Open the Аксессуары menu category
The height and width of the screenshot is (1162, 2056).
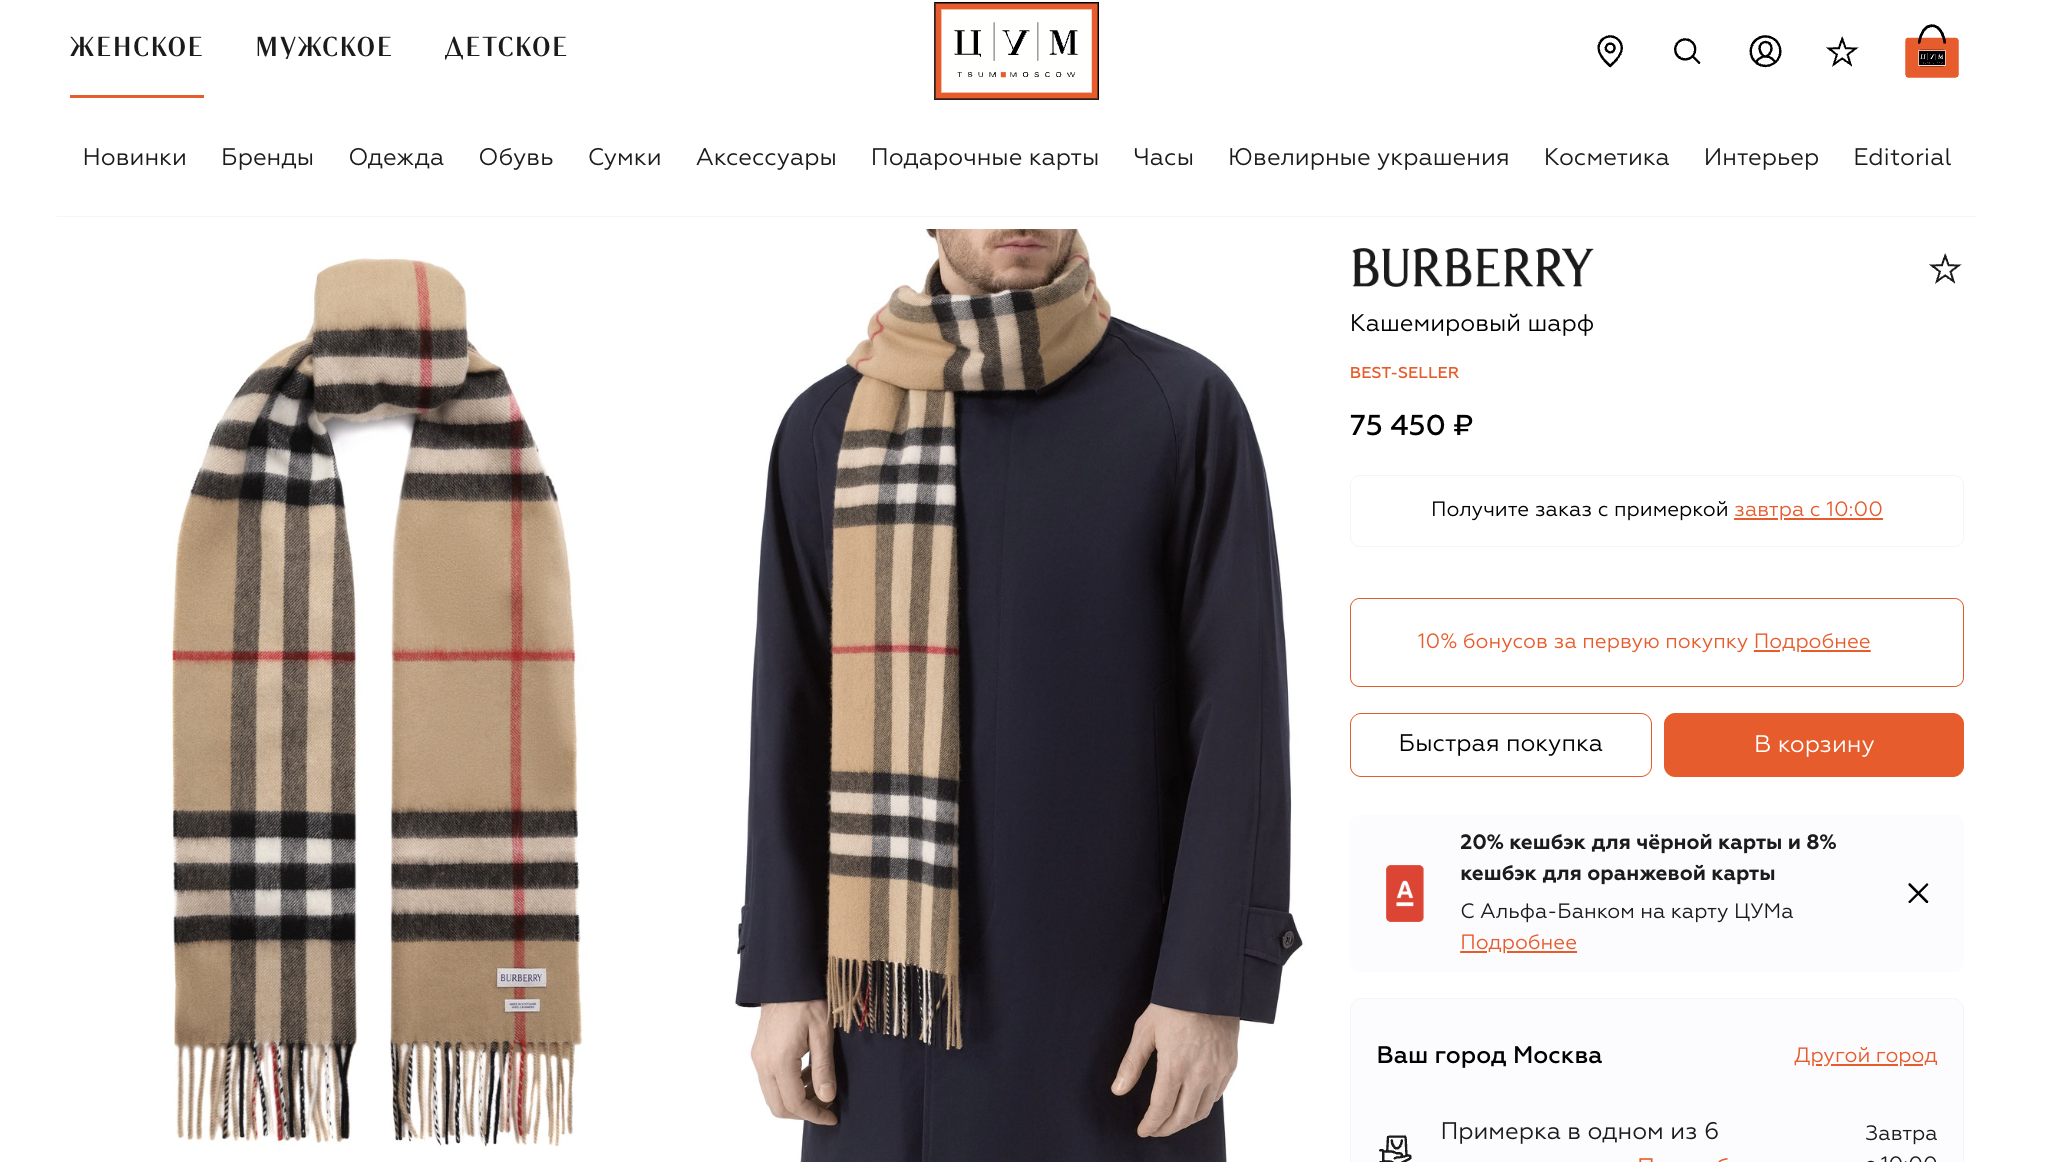tap(766, 157)
